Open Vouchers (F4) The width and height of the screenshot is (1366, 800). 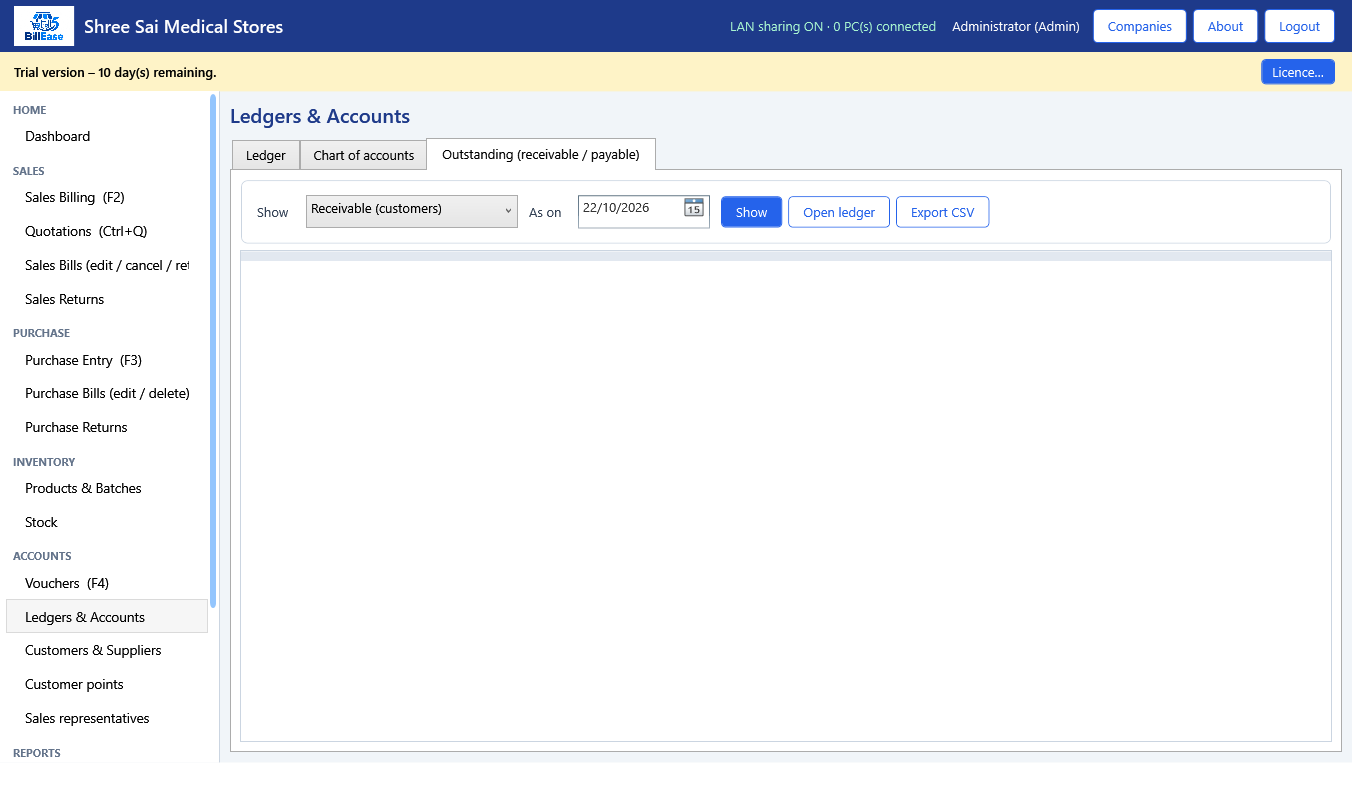[x=107, y=583]
